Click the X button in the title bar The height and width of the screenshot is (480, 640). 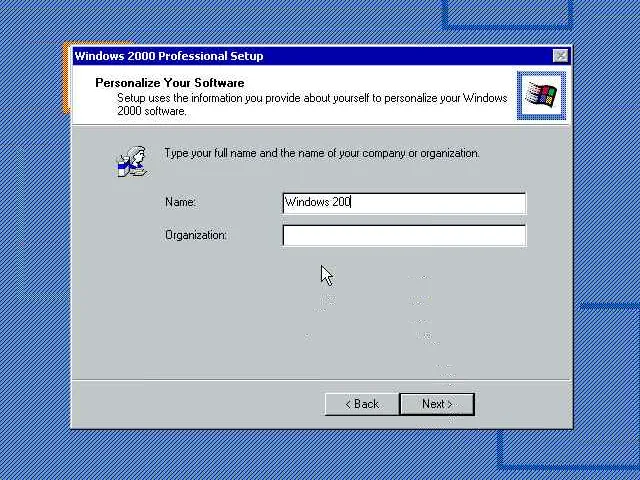click(560, 56)
